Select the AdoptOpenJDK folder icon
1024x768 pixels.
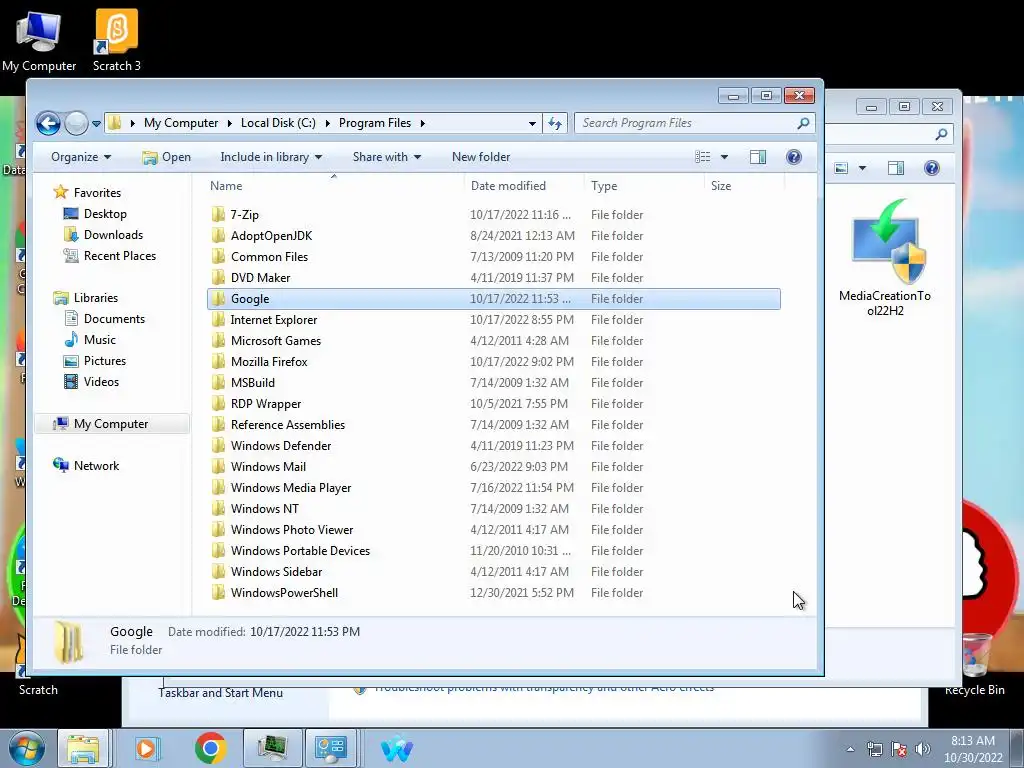click(218, 235)
